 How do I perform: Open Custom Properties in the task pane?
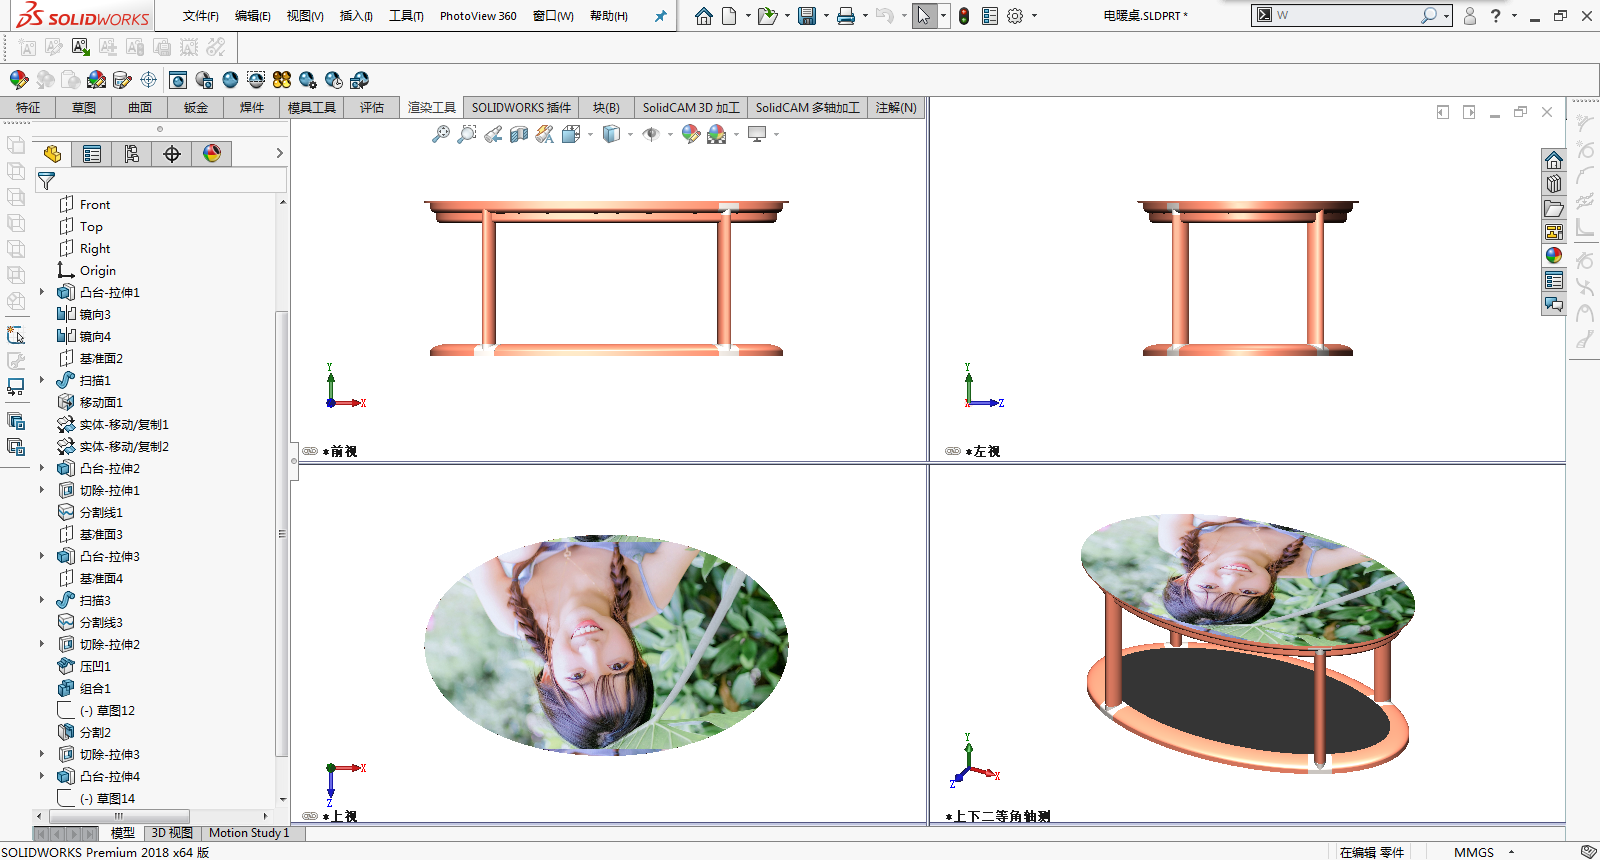pos(1553,280)
